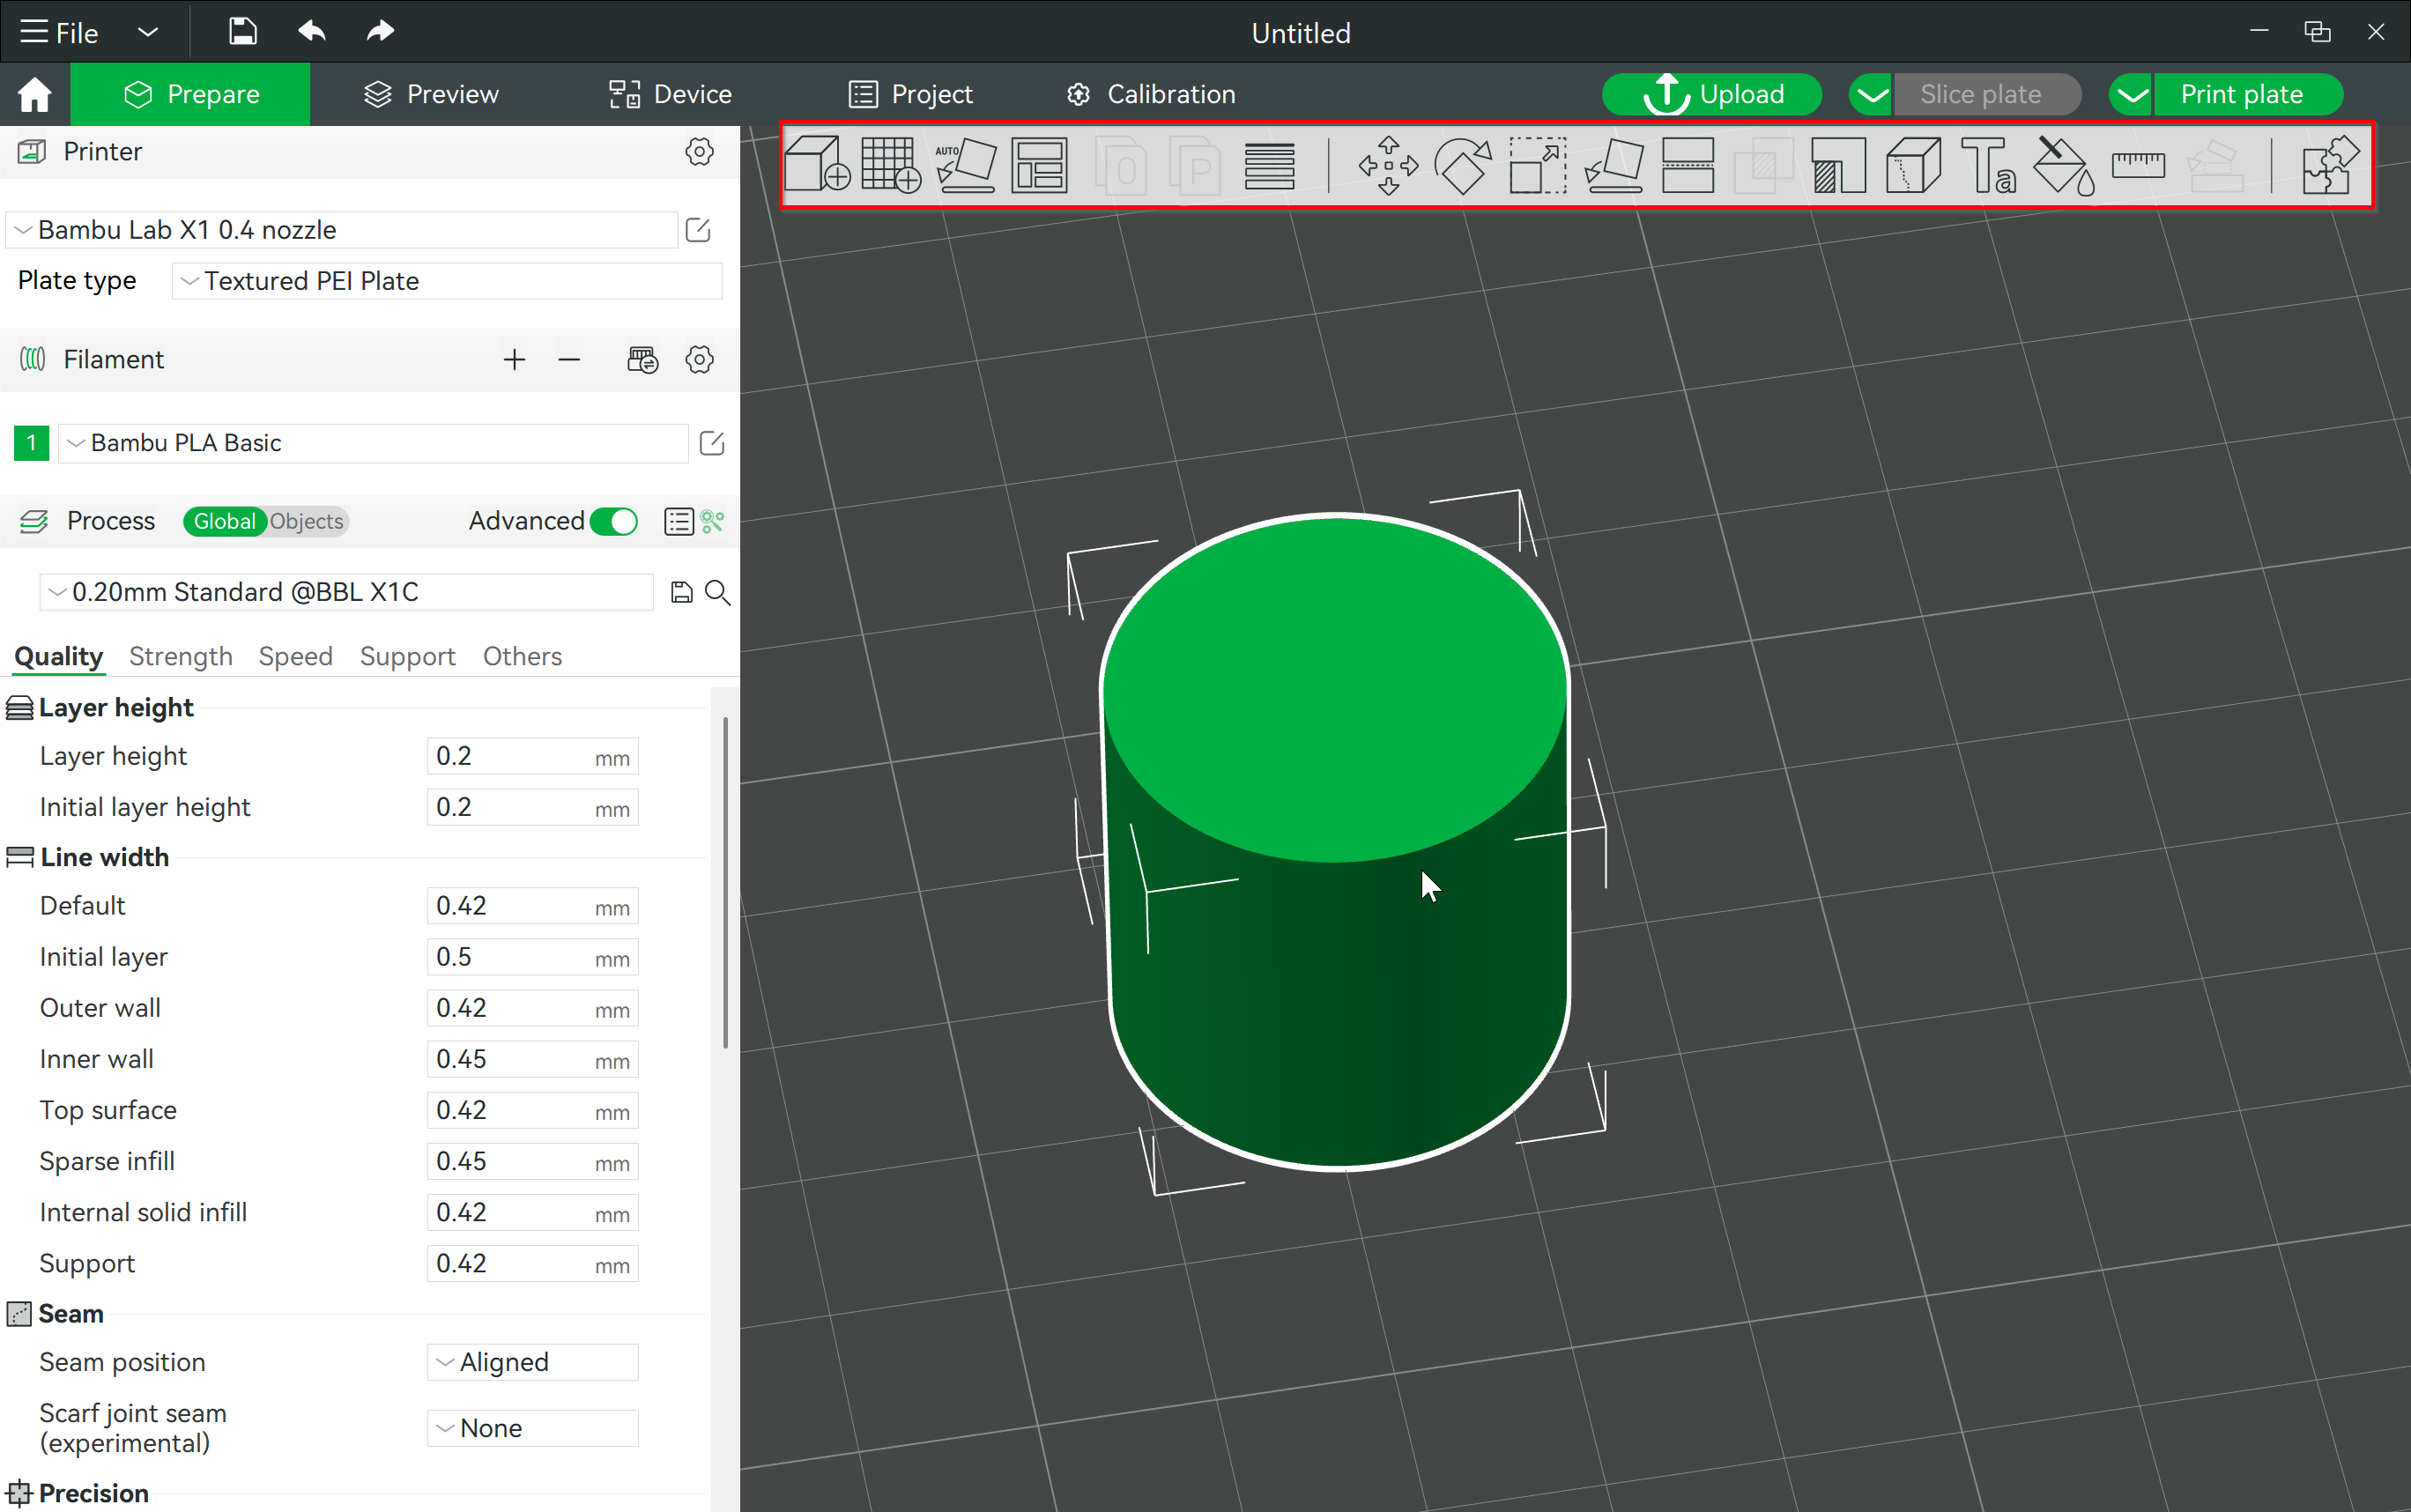Image resolution: width=2411 pixels, height=1512 pixels.
Task: Switch to the Support tab
Action: pos(406,656)
